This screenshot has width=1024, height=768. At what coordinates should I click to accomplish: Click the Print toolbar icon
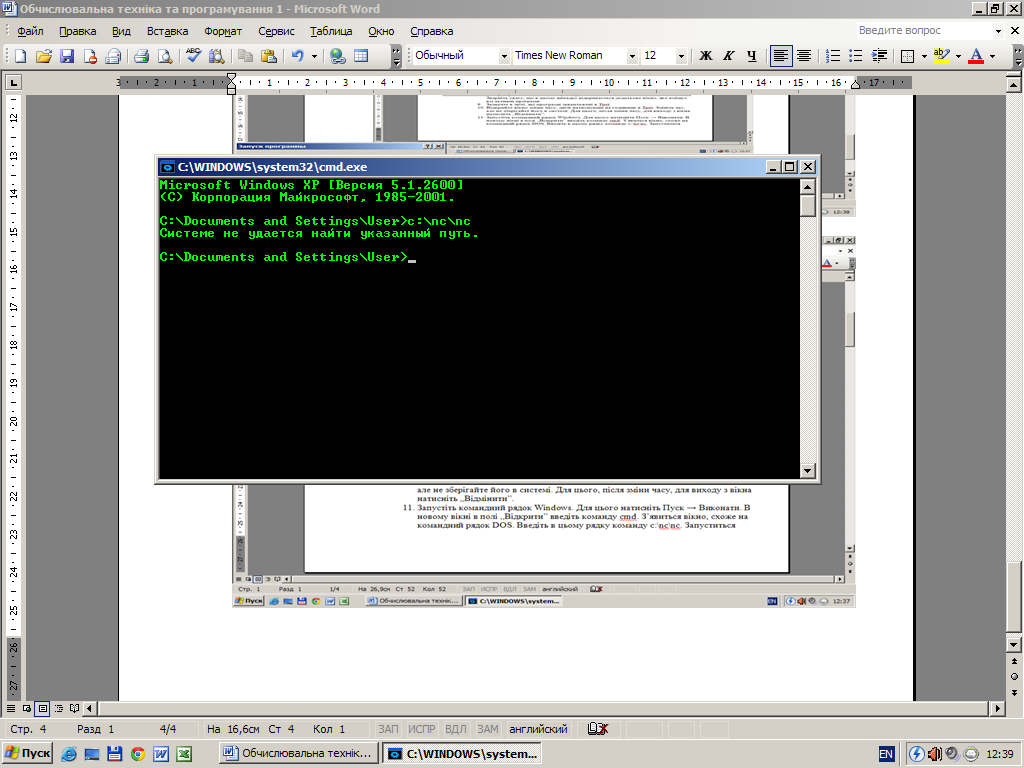[x=142, y=56]
